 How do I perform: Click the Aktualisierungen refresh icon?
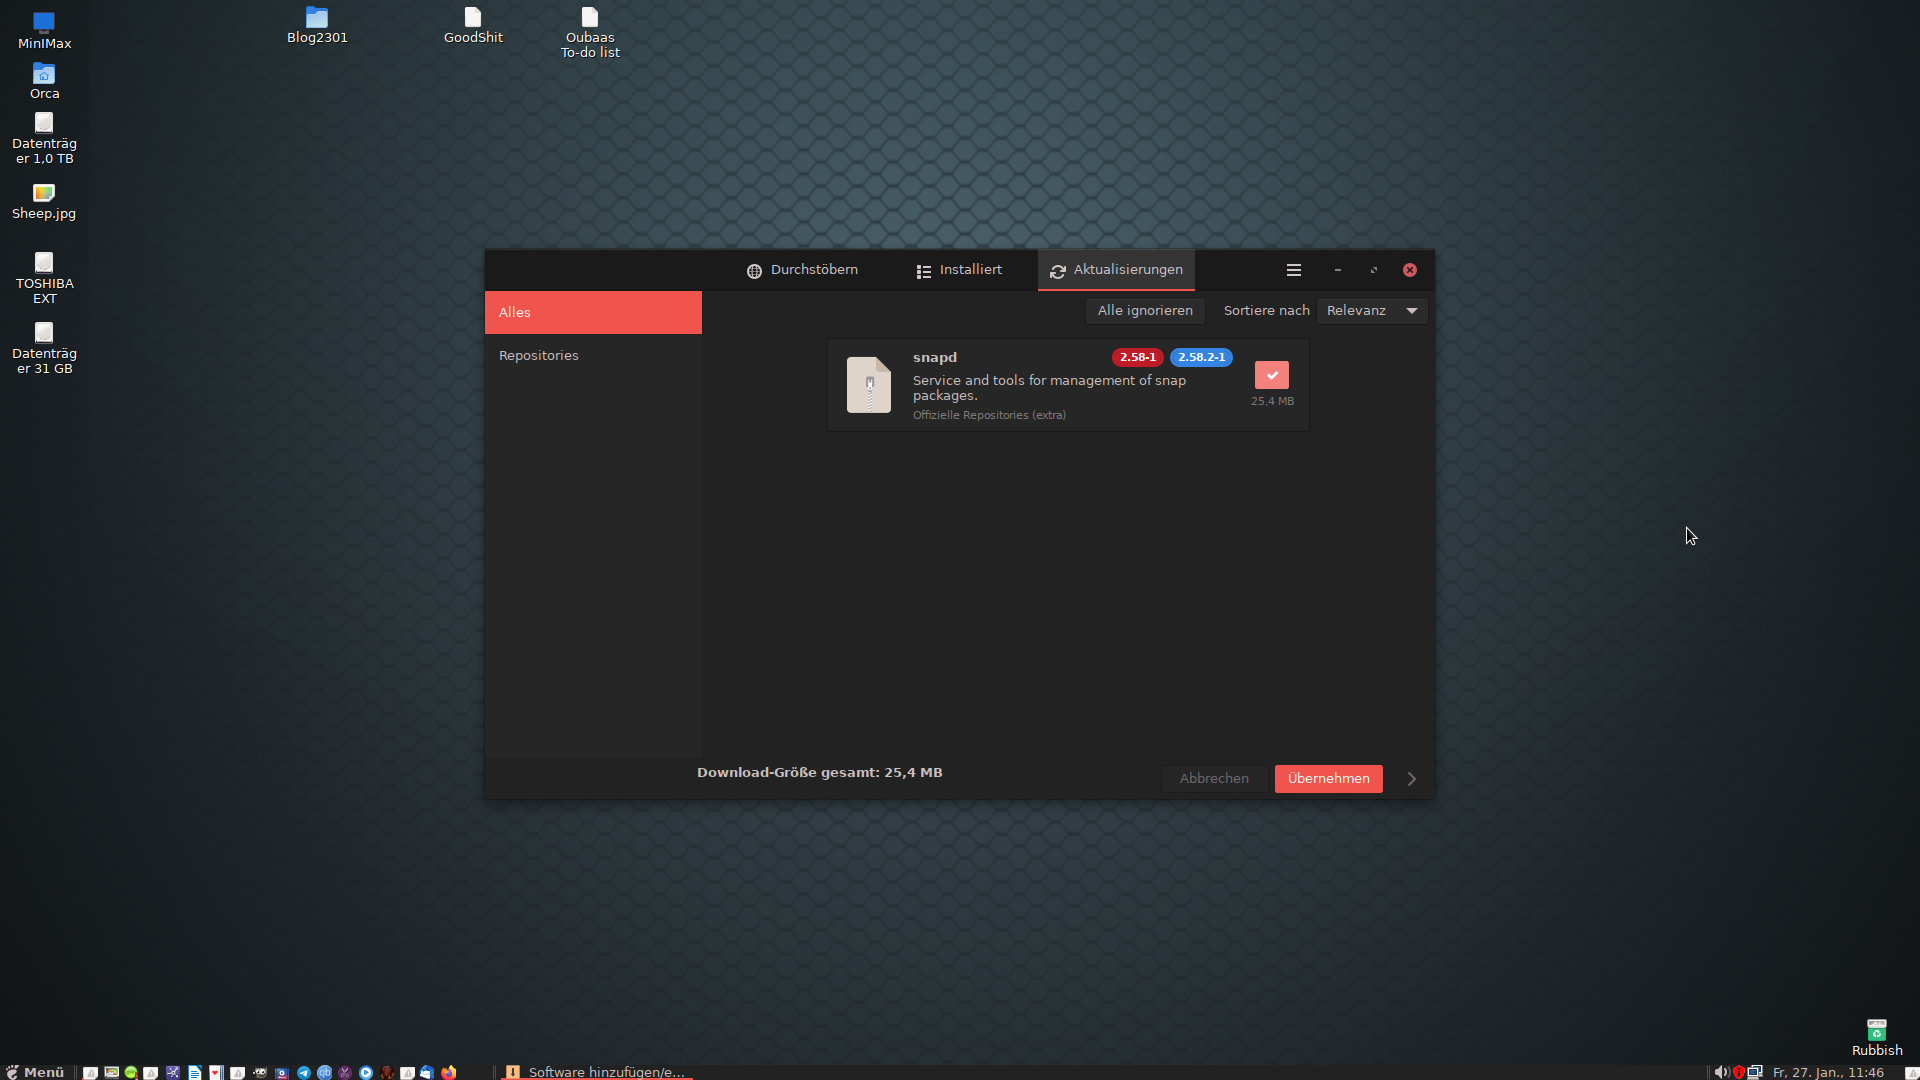[1057, 271]
